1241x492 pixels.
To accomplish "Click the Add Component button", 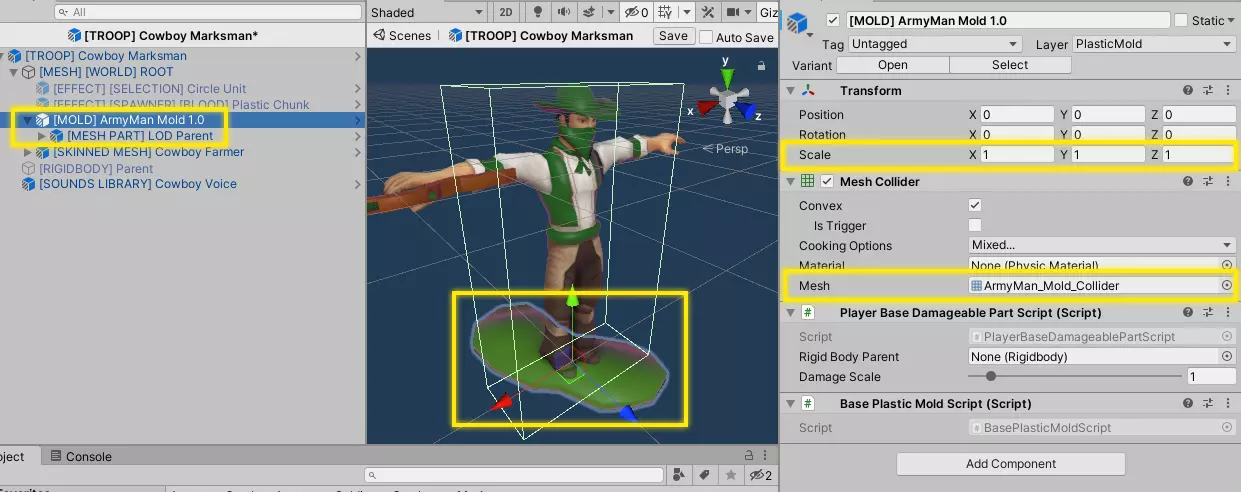I will tap(1010, 464).
